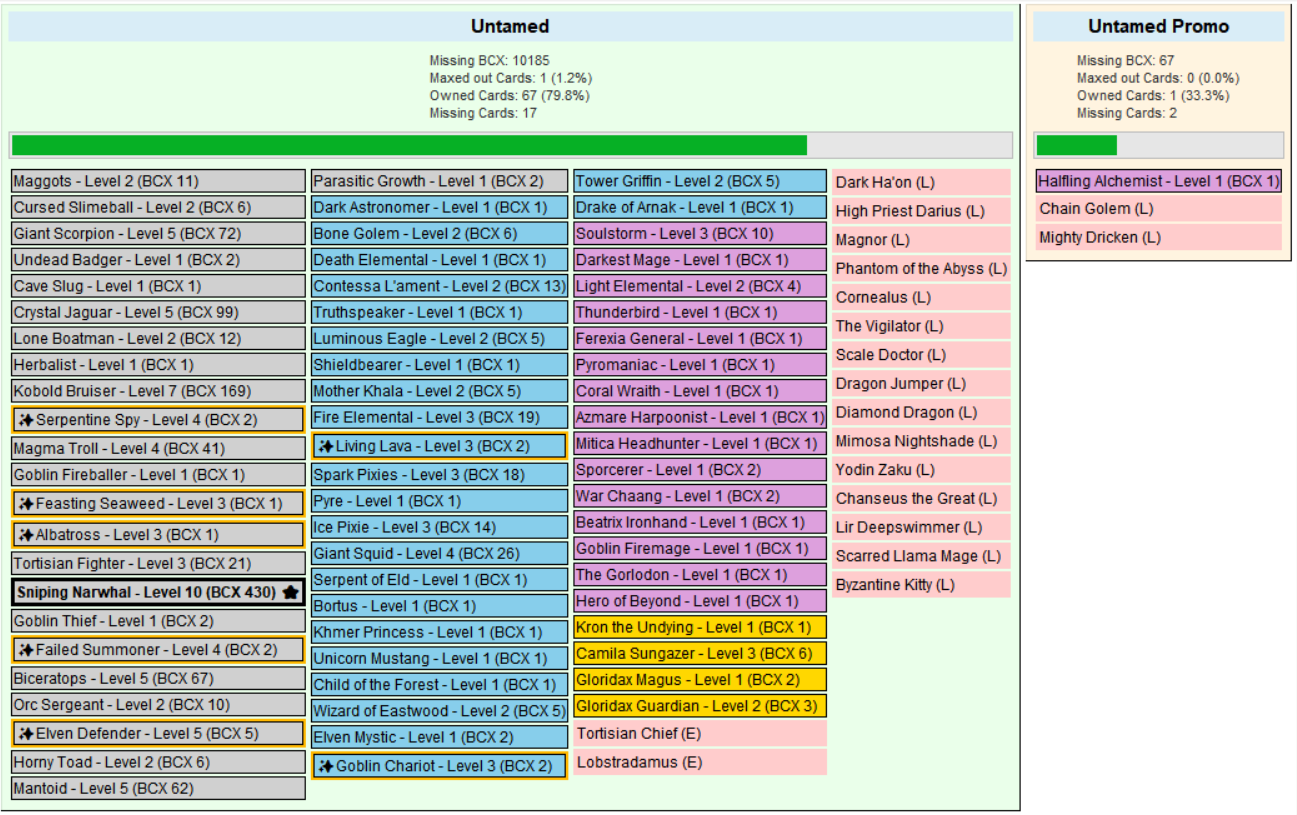The height and width of the screenshot is (815, 1297).
Task: Click the sparkle icon beside Living Lava
Action: pyautogui.click(x=326, y=446)
